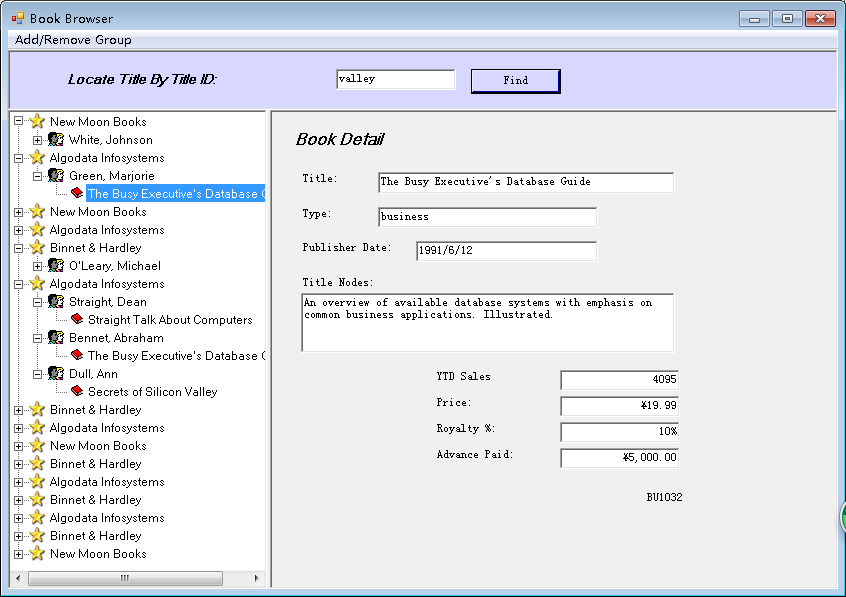
Task: Select Busy Executive's Database under Bennet, Abraham
Action: 176,356
